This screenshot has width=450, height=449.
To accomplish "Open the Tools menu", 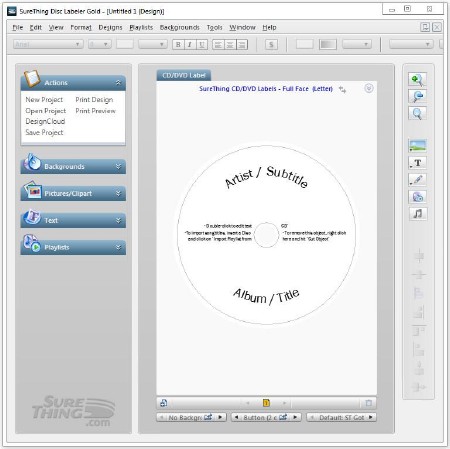I will point(214,27).
